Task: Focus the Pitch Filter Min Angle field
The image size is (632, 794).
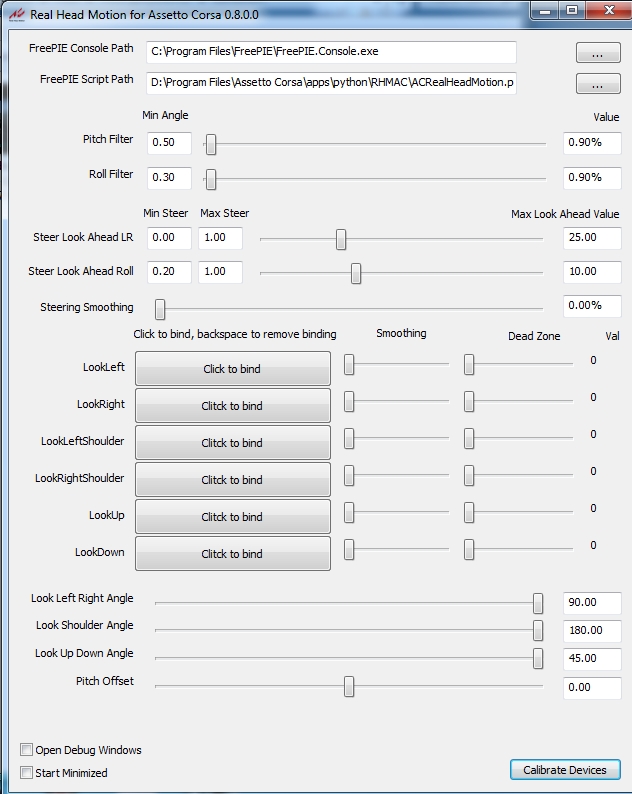Action: 168,143
